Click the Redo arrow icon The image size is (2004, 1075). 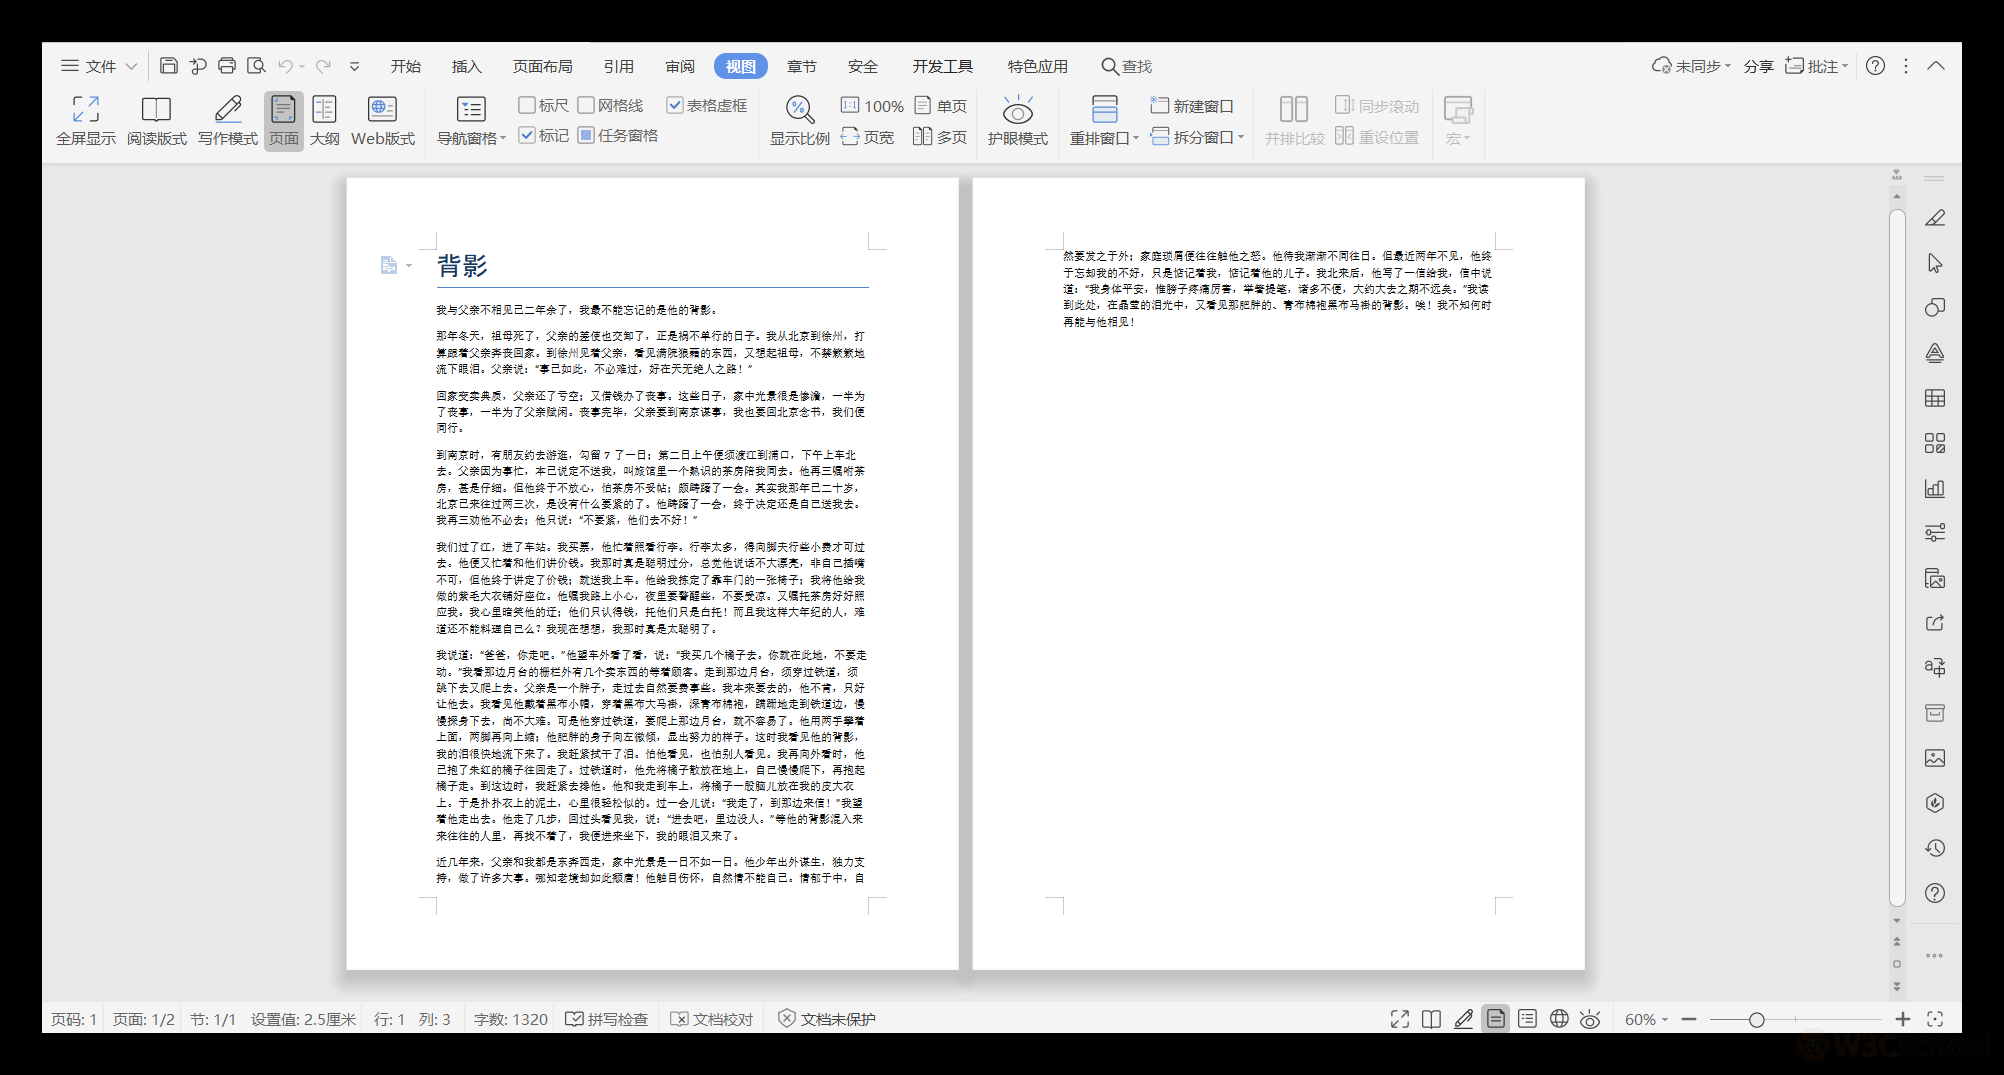pyautogui.click(x=323, y=66)
